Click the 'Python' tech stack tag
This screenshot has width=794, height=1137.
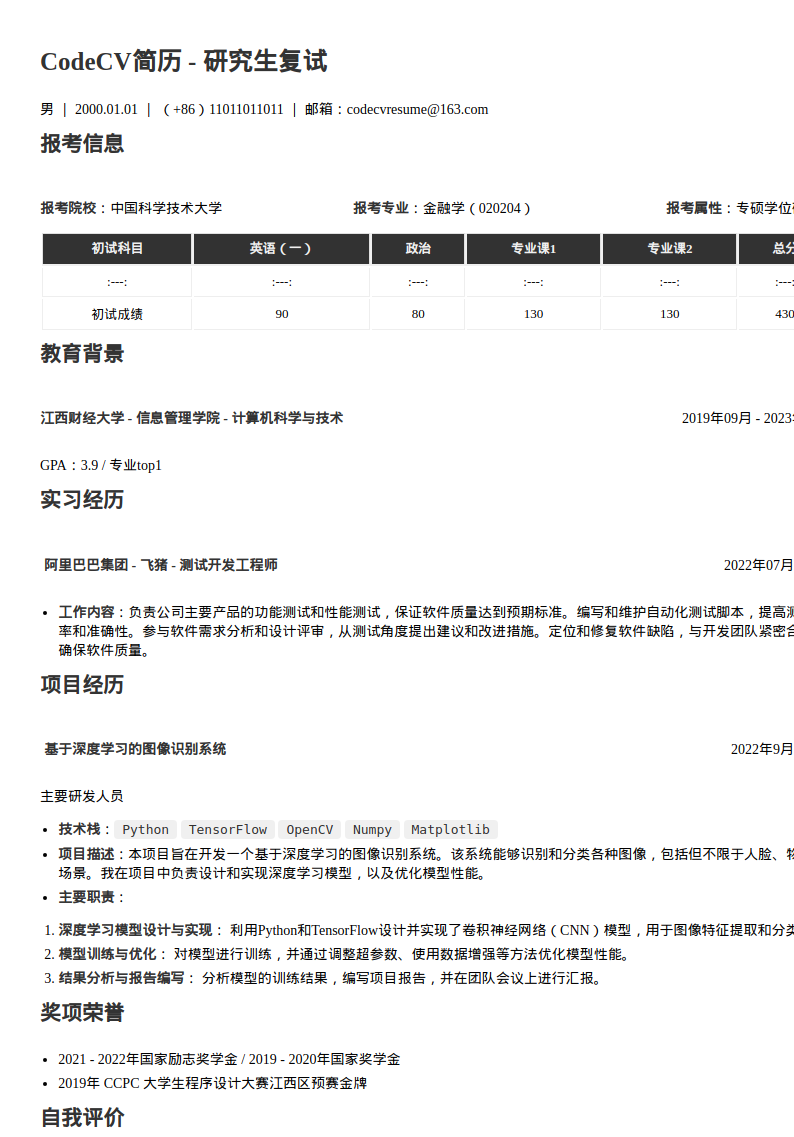[145, 830]
